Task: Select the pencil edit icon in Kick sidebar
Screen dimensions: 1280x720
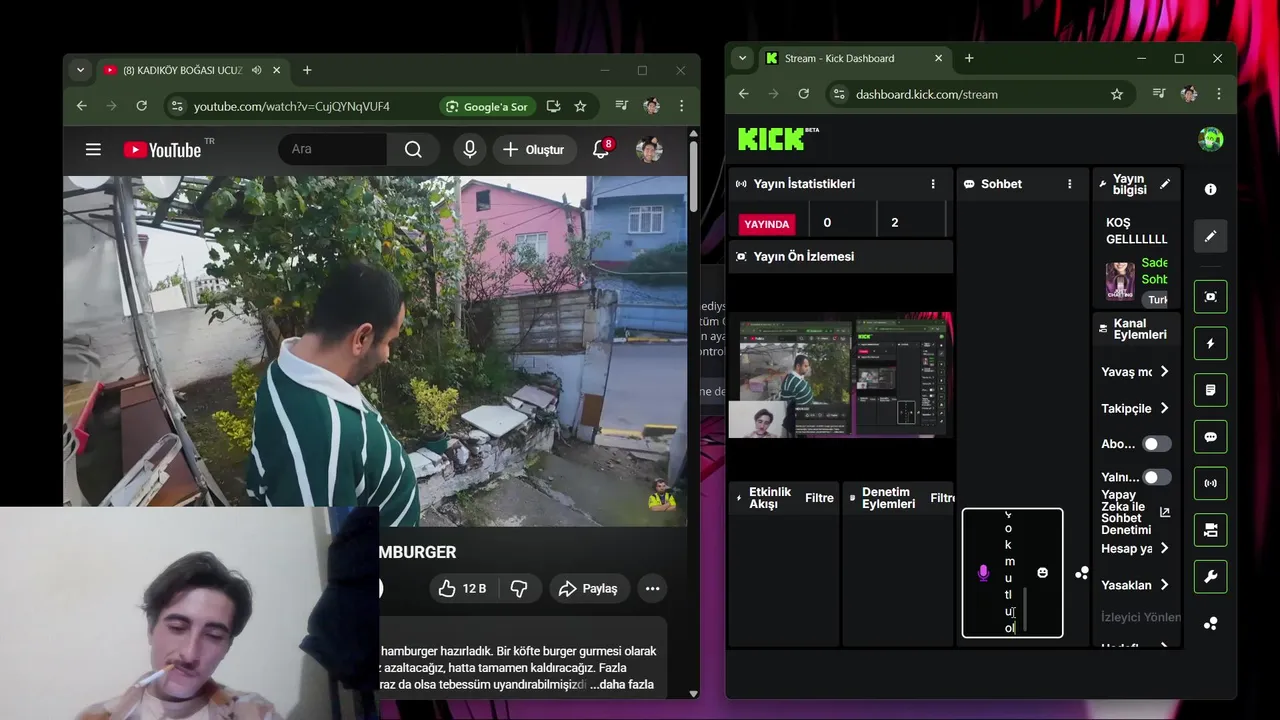Action: 1210,236
